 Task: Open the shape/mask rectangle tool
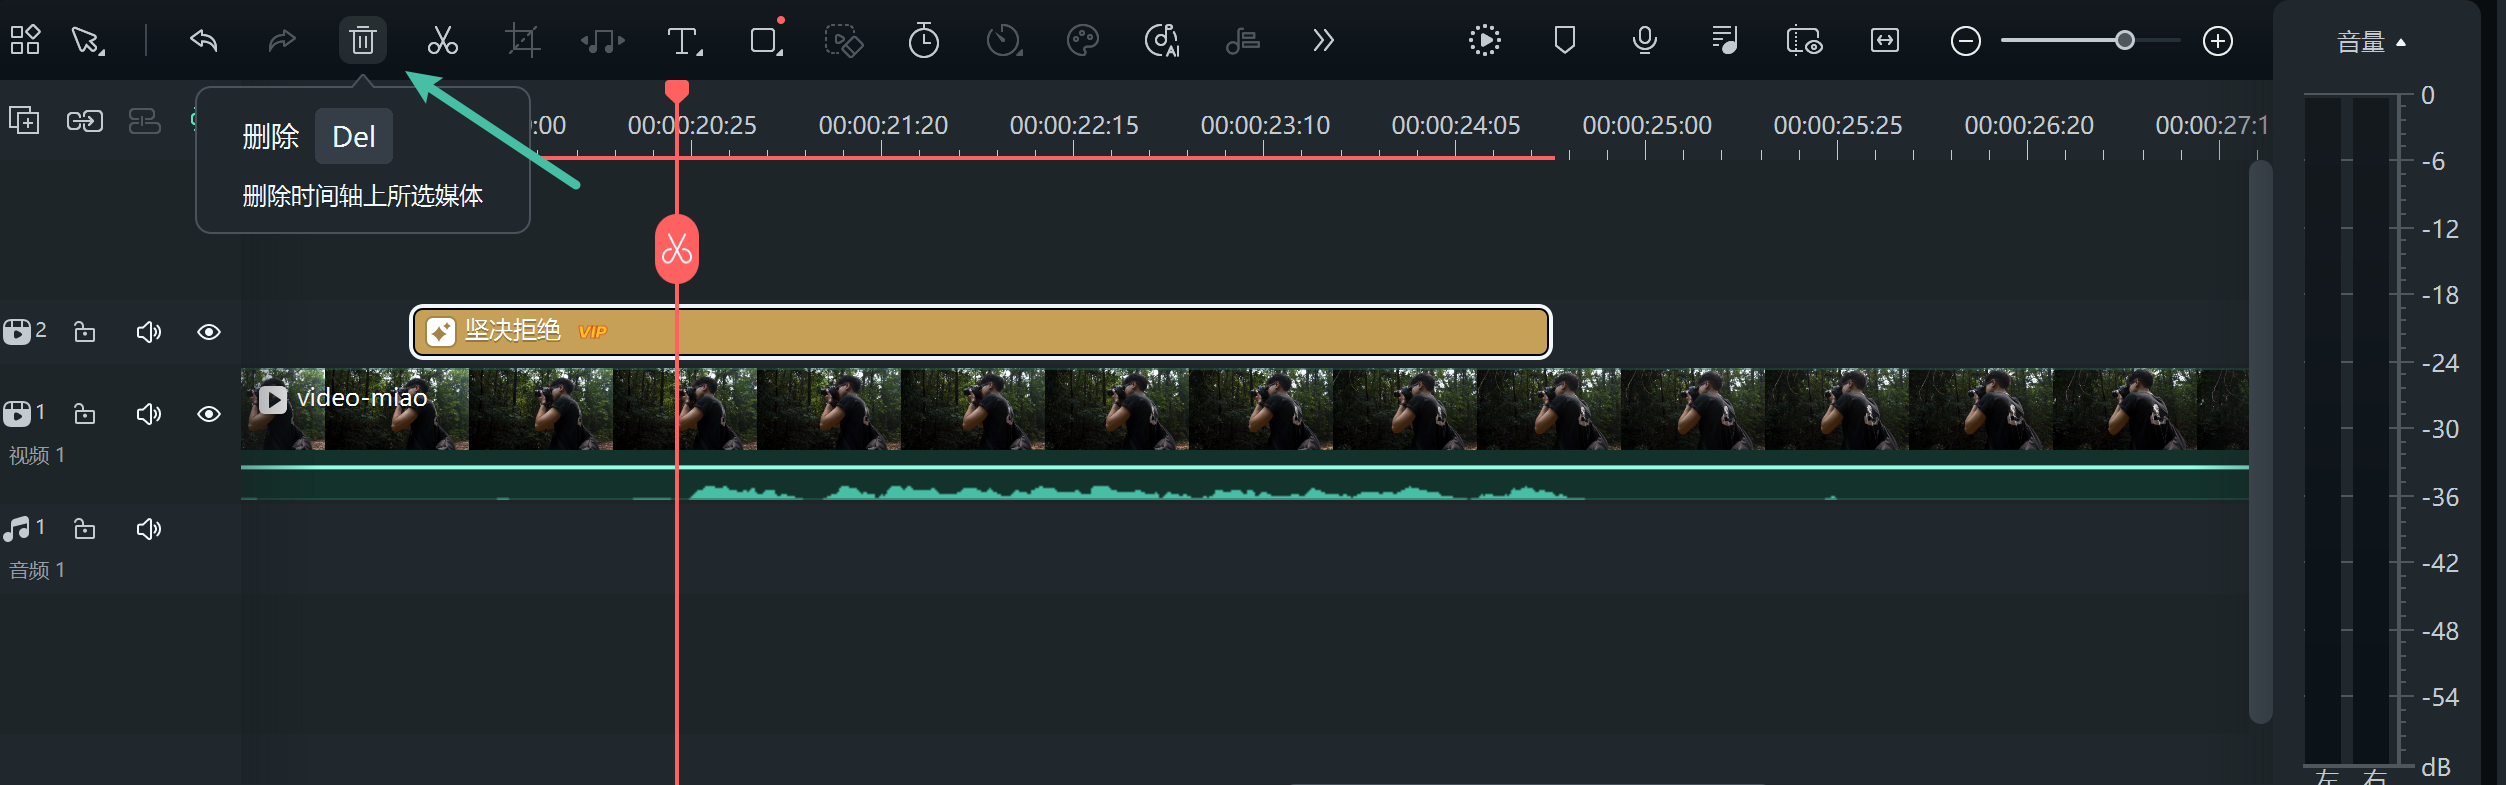(x=766, y=40)
